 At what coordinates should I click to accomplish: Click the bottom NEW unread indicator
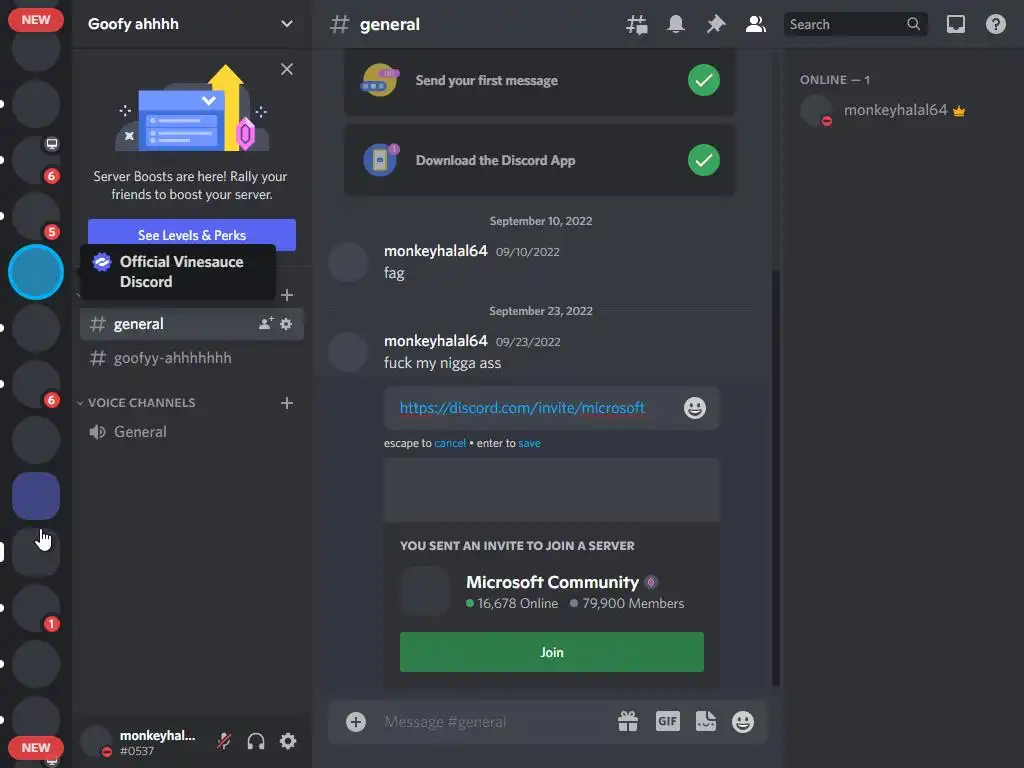(36, 748)
